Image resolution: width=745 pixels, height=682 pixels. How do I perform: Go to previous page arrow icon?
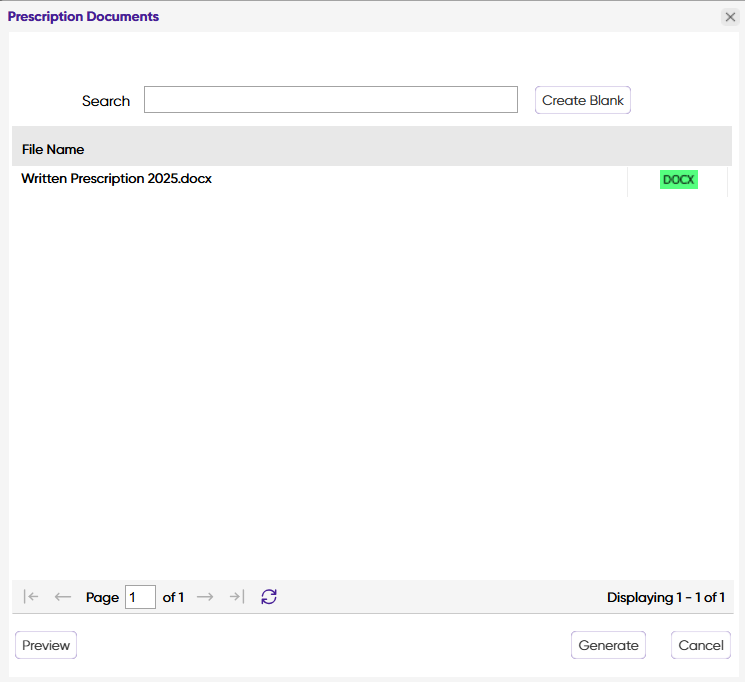point(63,596)
